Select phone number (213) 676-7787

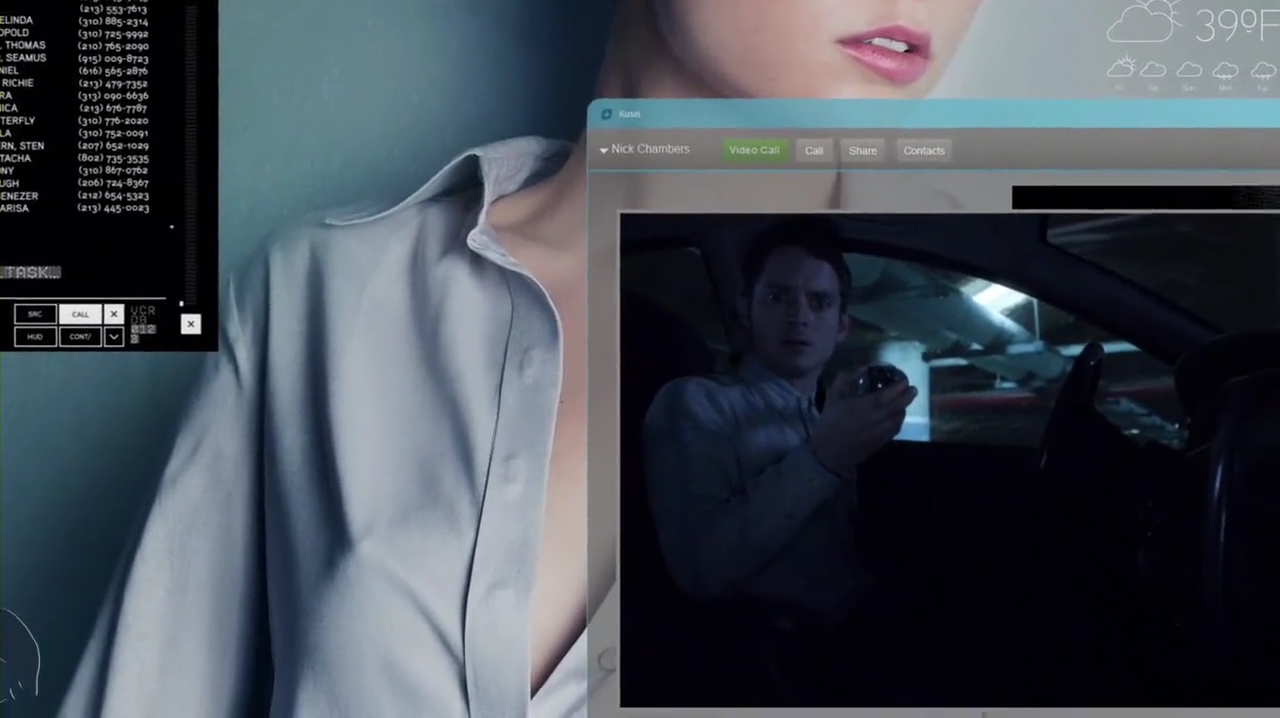[113, 108]
